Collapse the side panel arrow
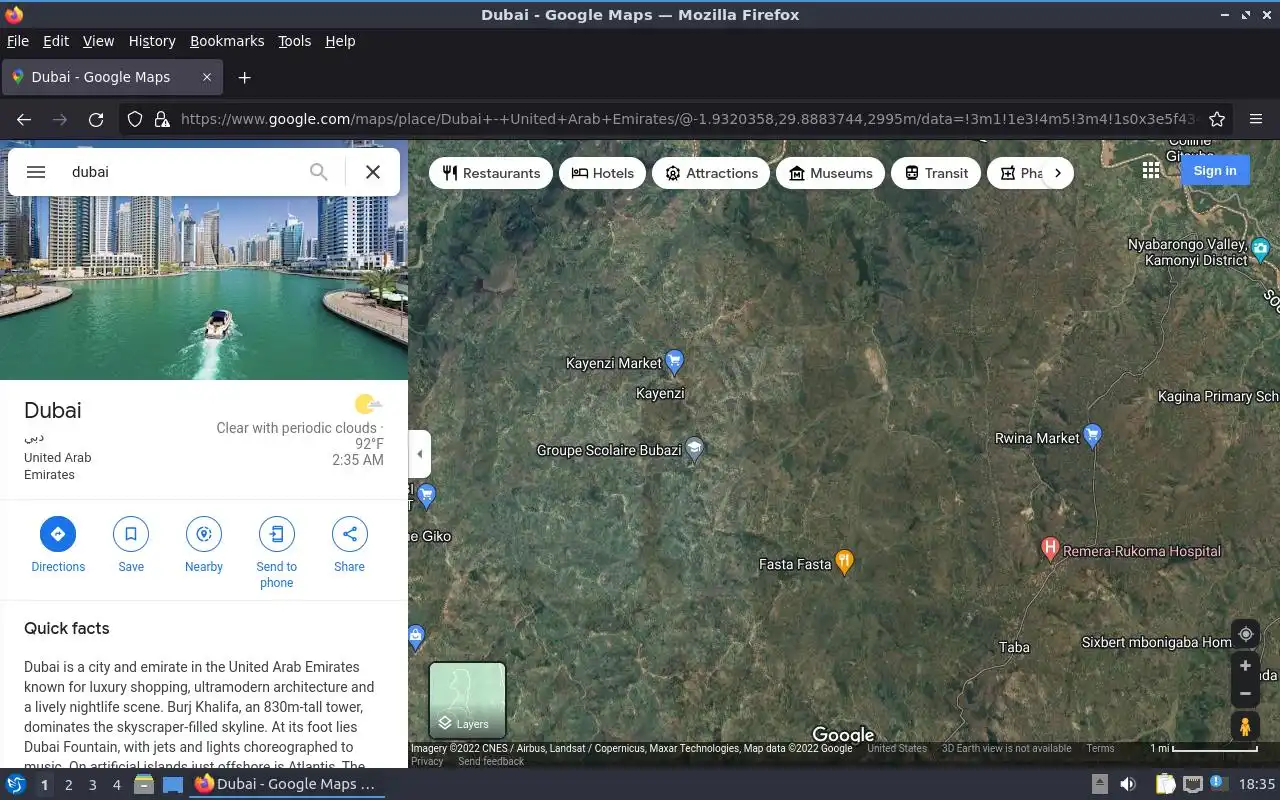The width and height of the screenshot is (1280, 800). click(419, 454)
